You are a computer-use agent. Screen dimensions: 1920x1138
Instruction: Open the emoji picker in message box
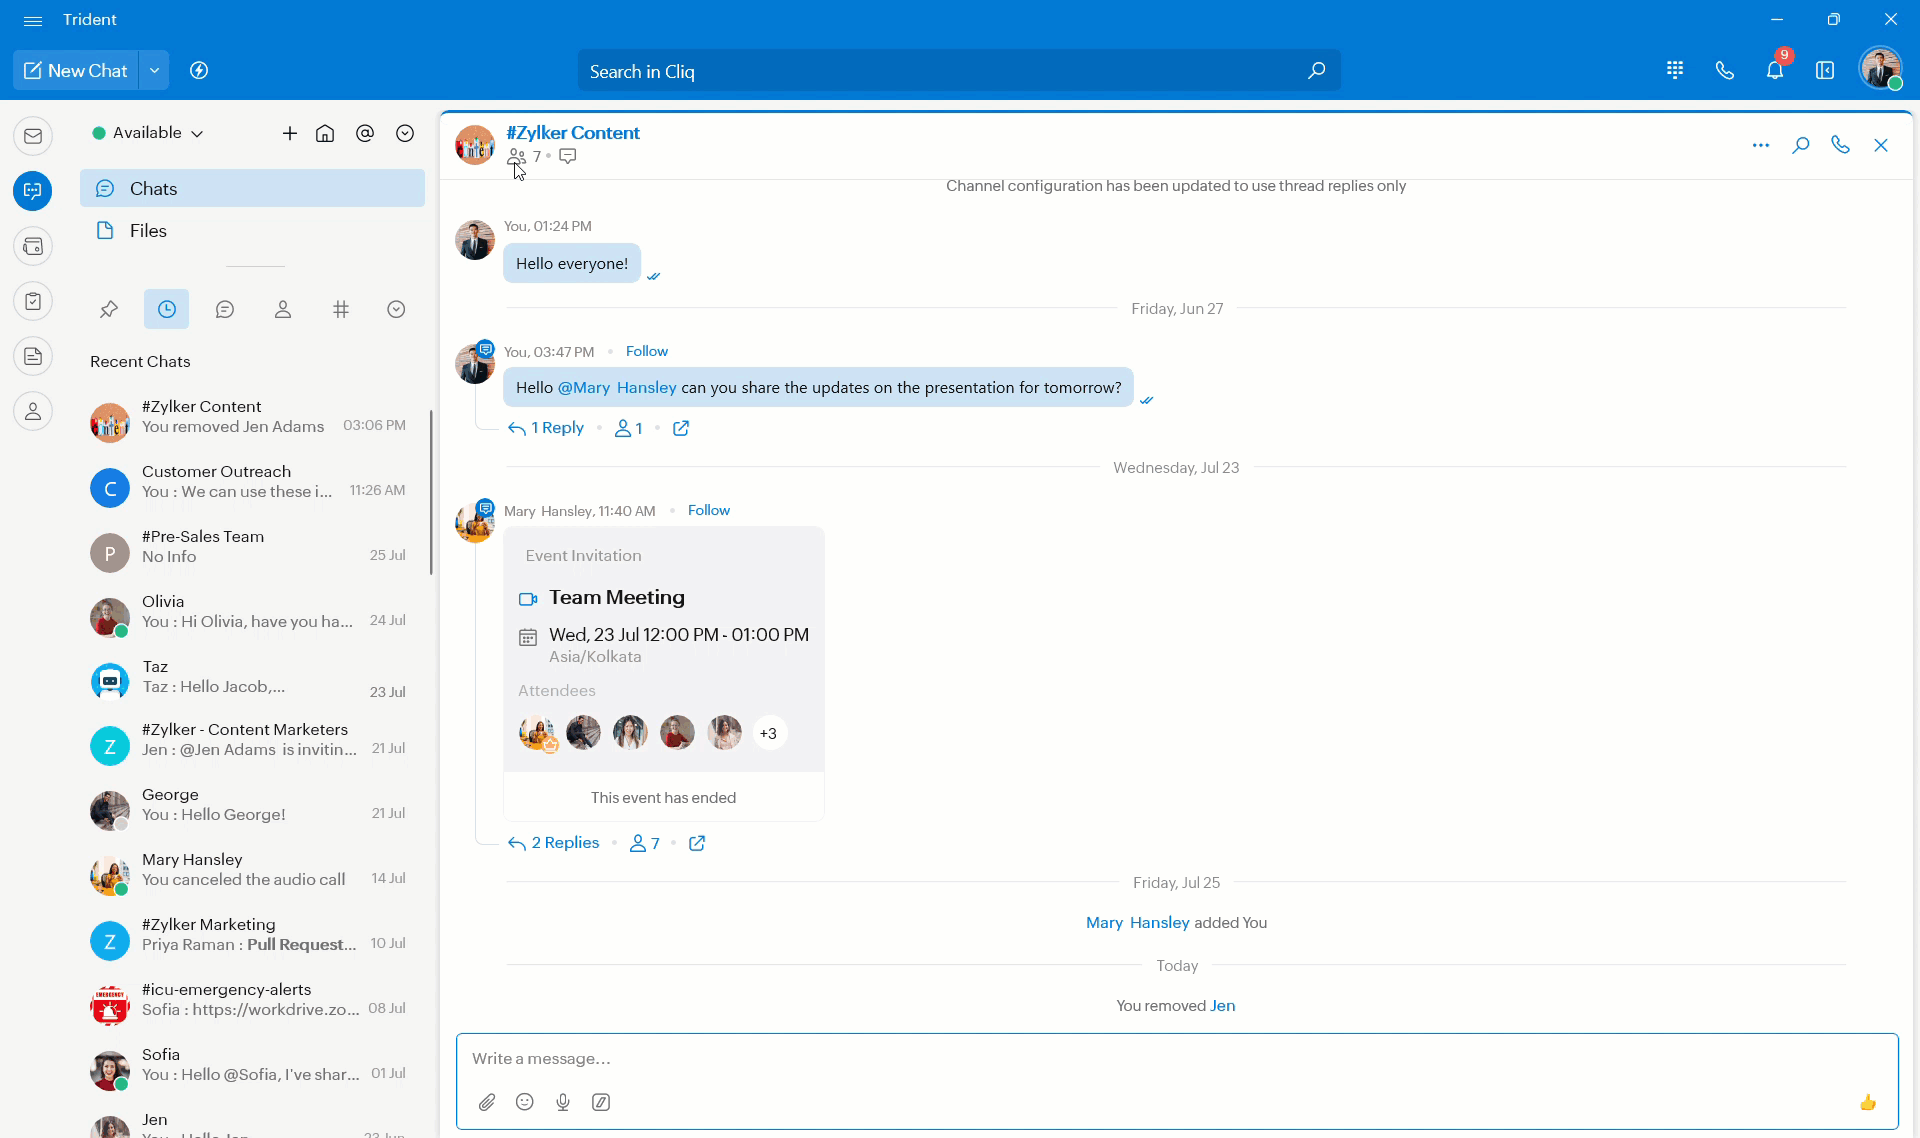point(525,1102)
